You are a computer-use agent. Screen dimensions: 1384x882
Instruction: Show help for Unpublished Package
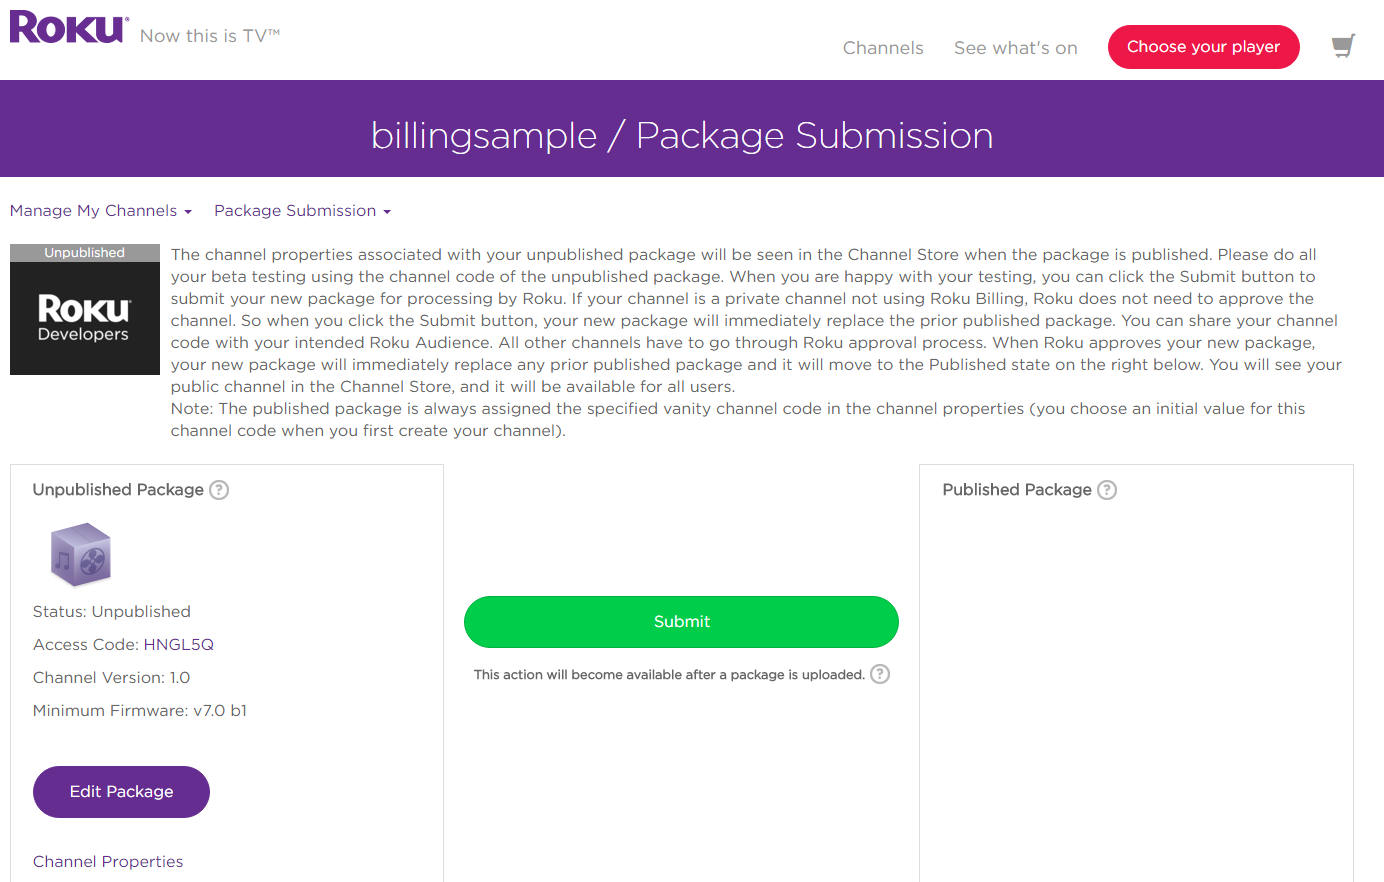tap(219, 490)
